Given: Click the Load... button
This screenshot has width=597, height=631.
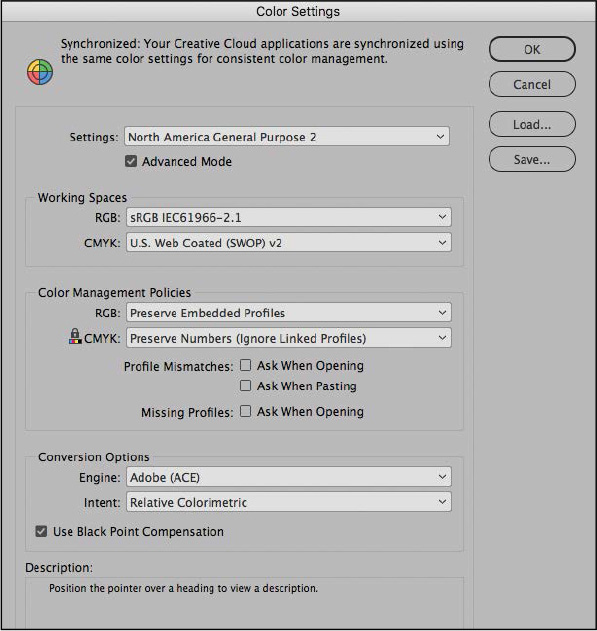Looking at the screenshot, I should click(532, 124).
